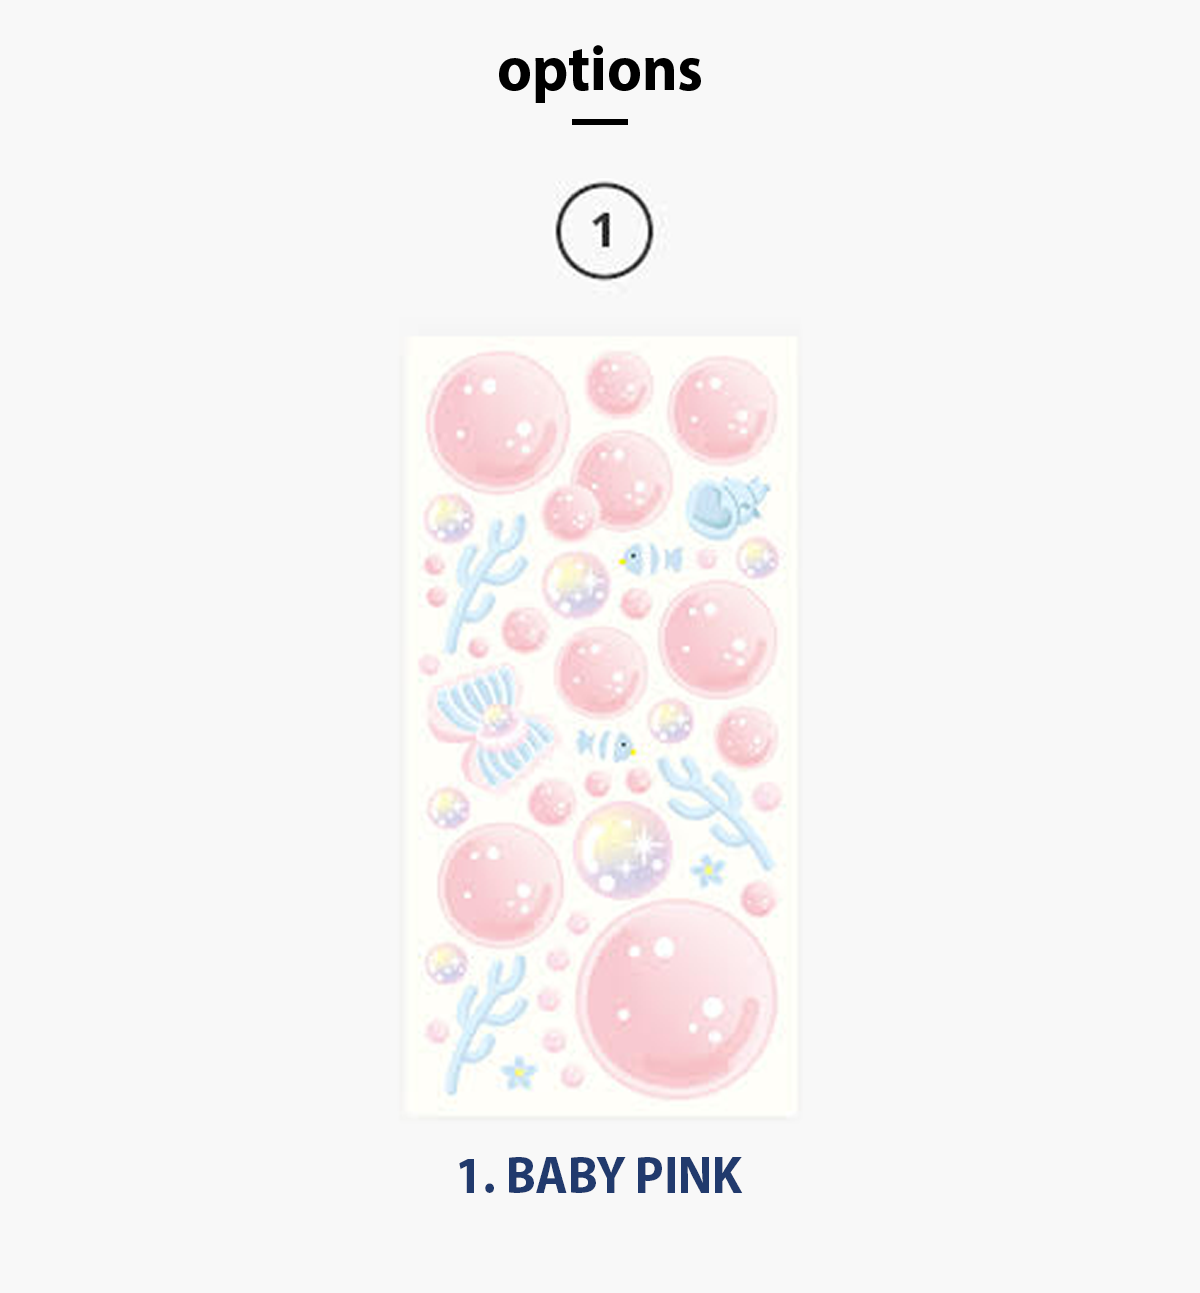The image size is (1200, 1293).
Task: Click the largest pink bubble on the sheet
Action: pos(678,996)
